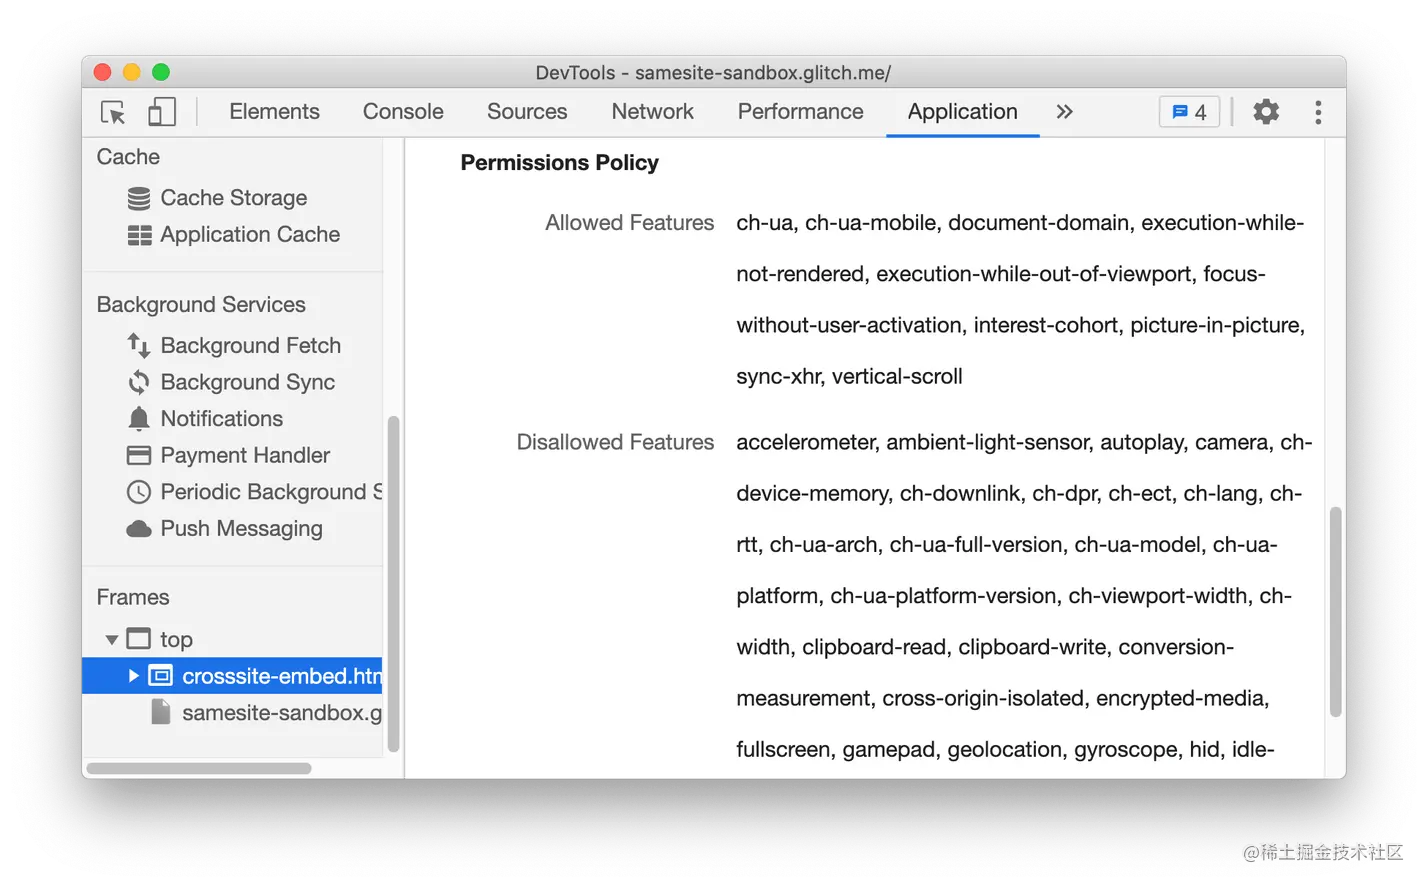The image size is (1428, 887).
Task: Click the Background Fetch arrows icon
Action: click(x=139, y=346)
